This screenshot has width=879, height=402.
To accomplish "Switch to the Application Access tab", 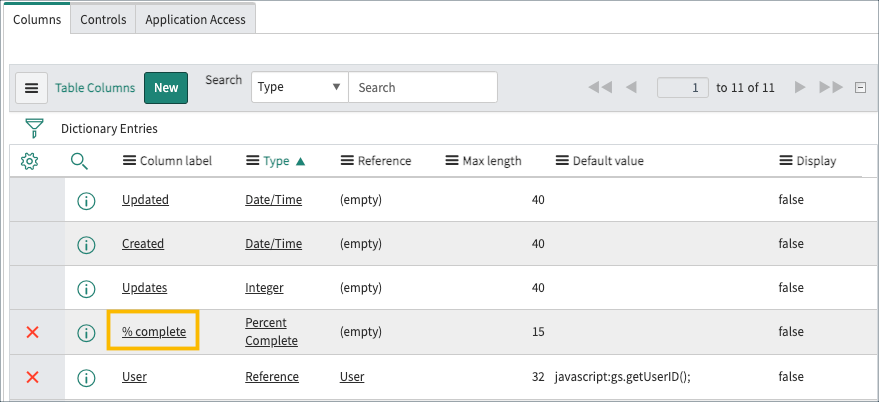I will 195,19.
